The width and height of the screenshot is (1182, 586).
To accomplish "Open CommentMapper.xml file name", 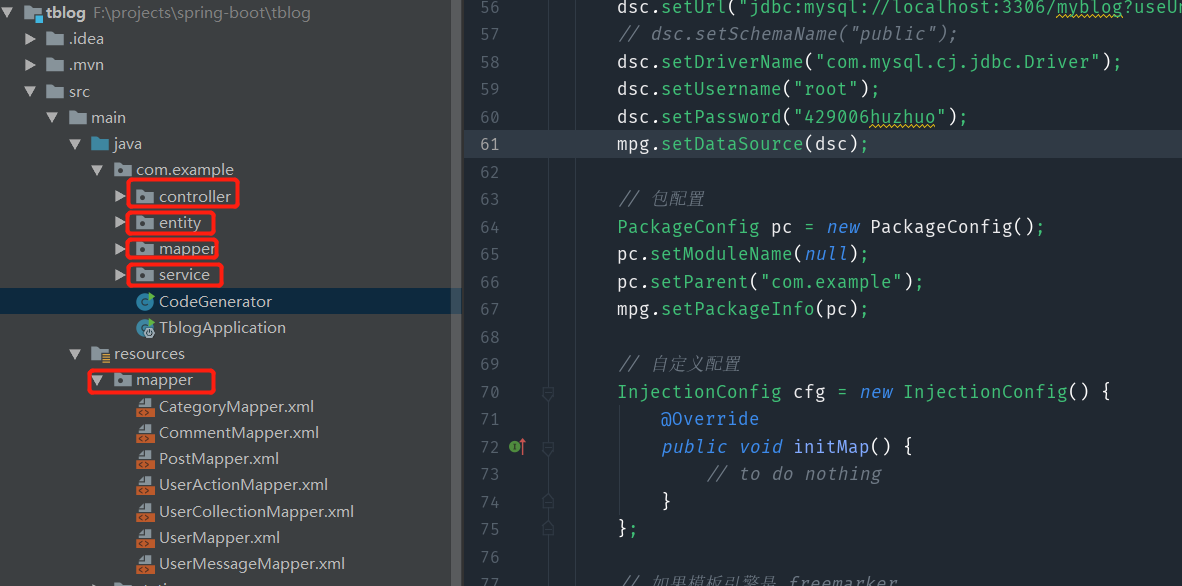I will click(x=238, y=433).
